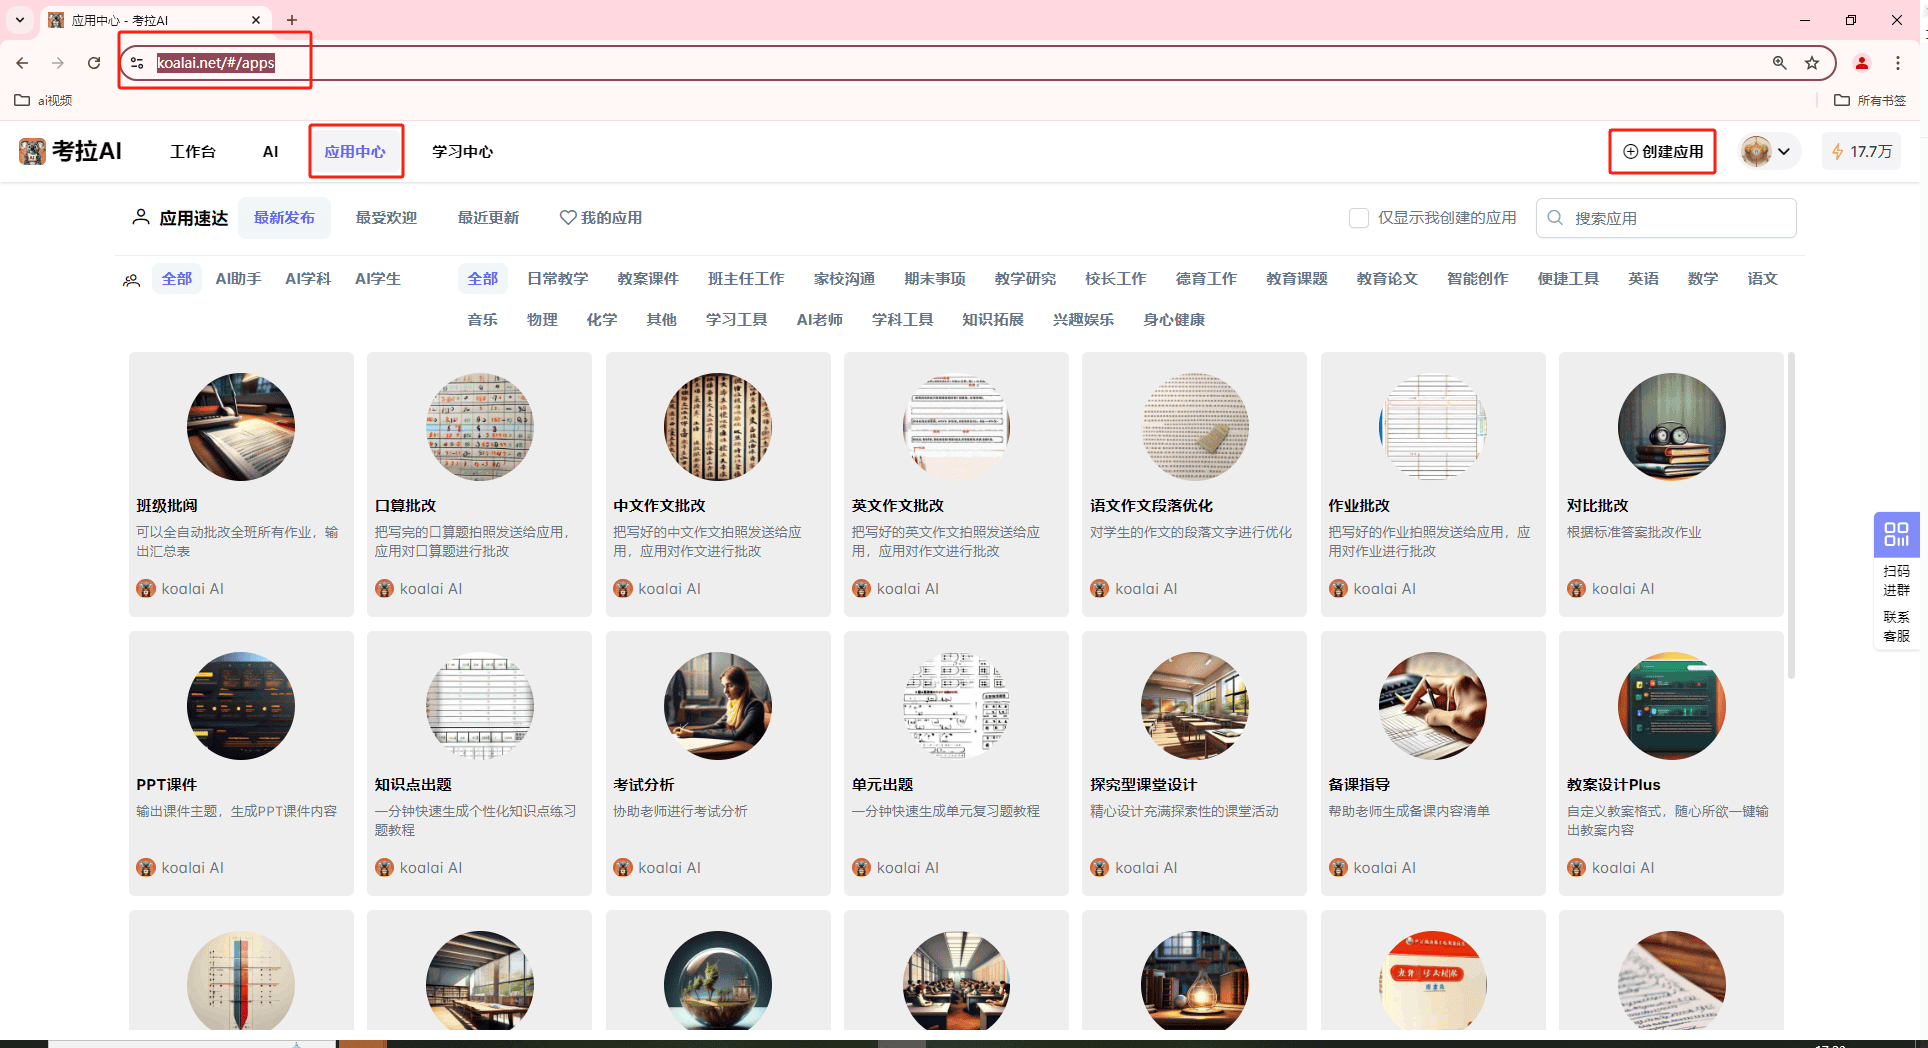Image resolution: width=1928 pixels, height=1048 pixels.
Task: Open a new browser tab
Action: [x=292, y=20]
